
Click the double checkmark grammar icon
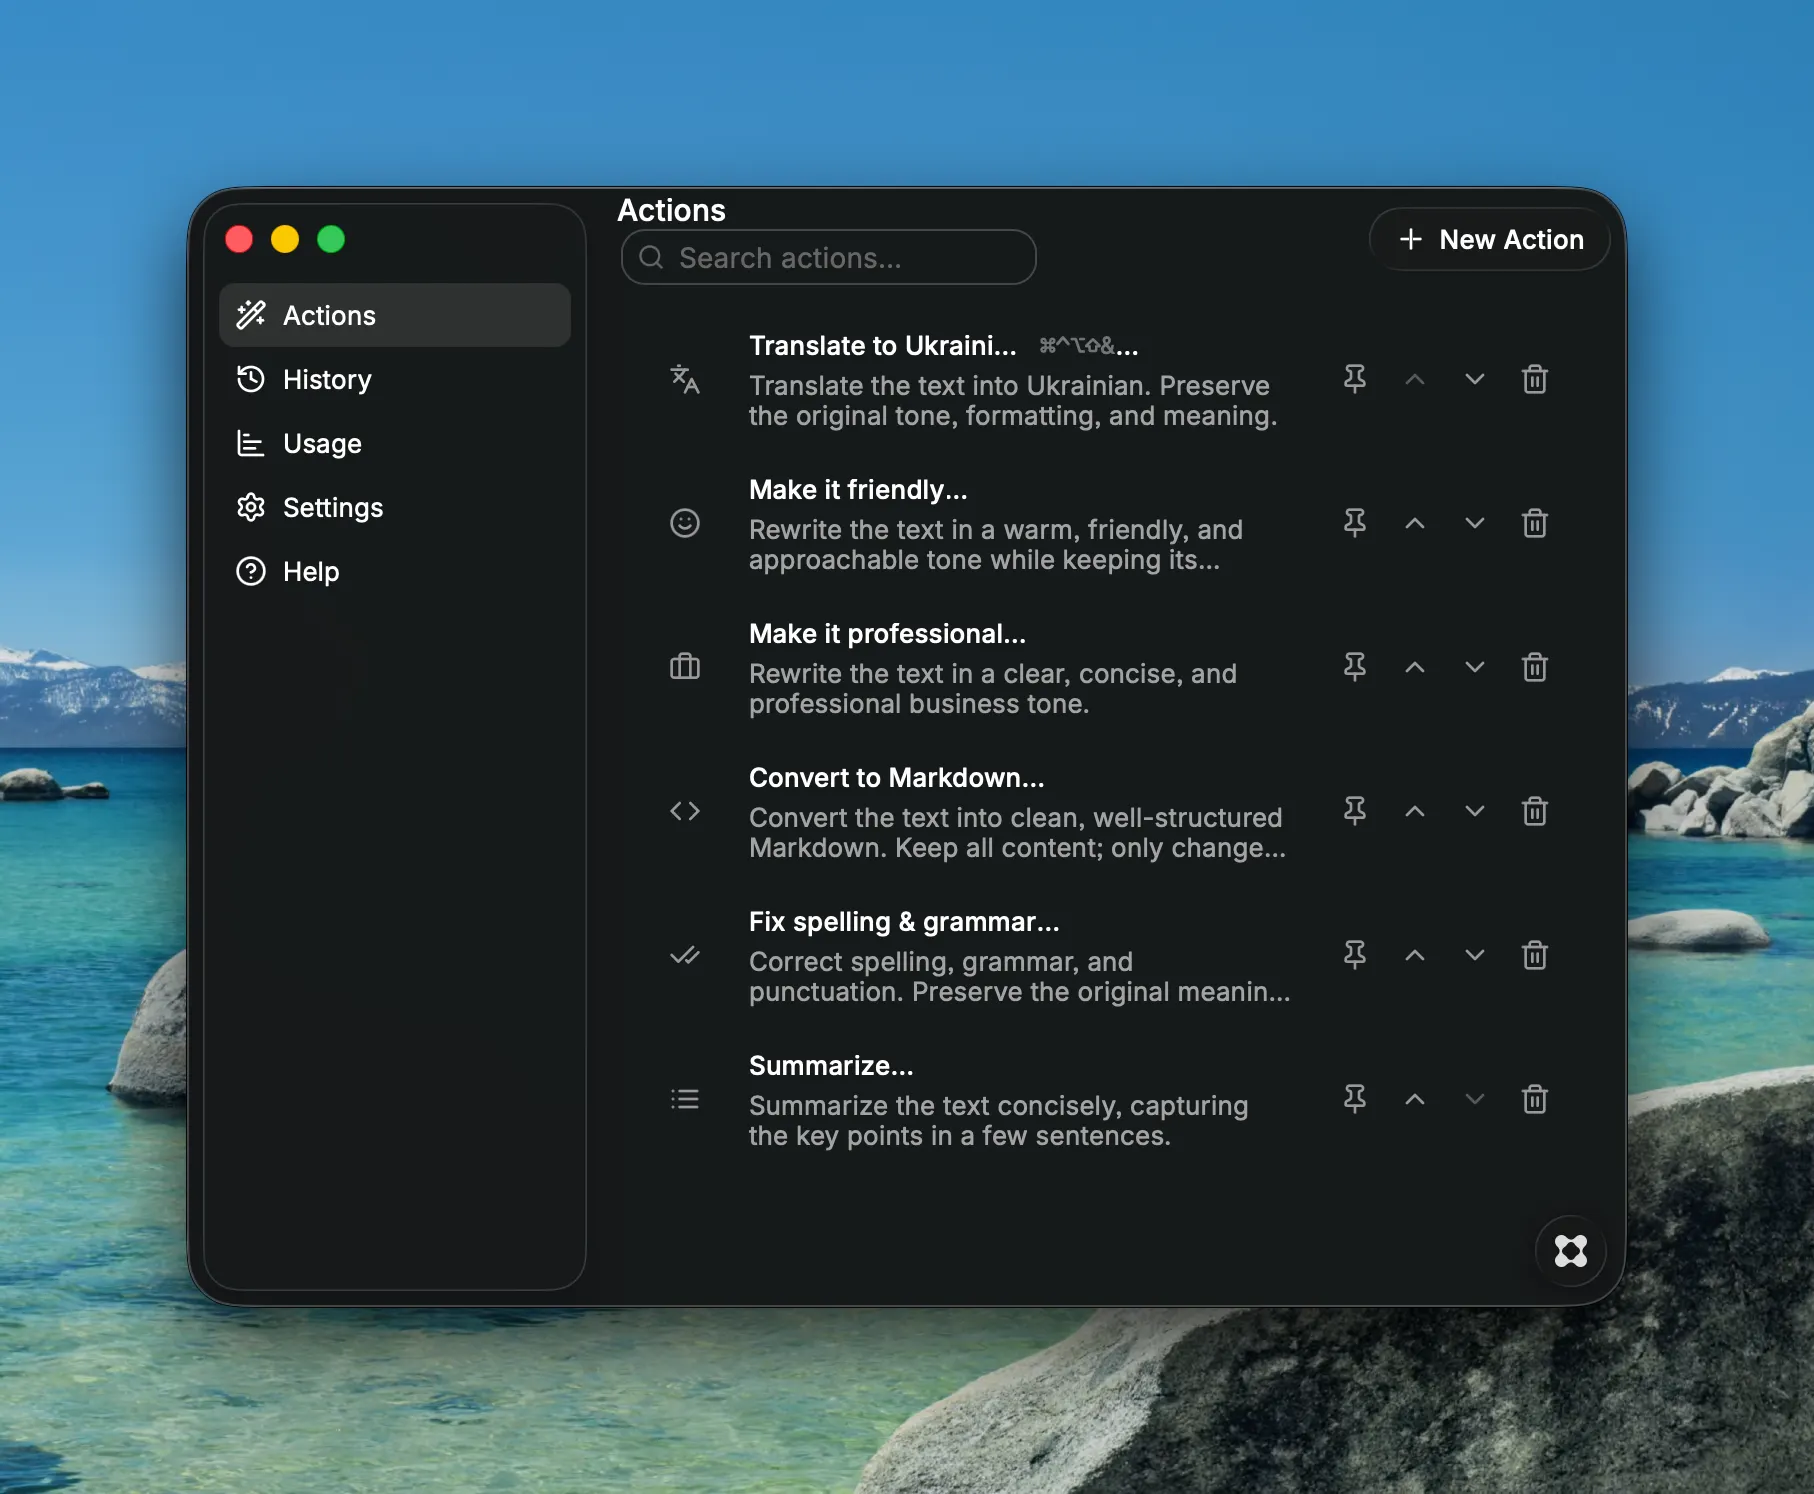point(685,955)
